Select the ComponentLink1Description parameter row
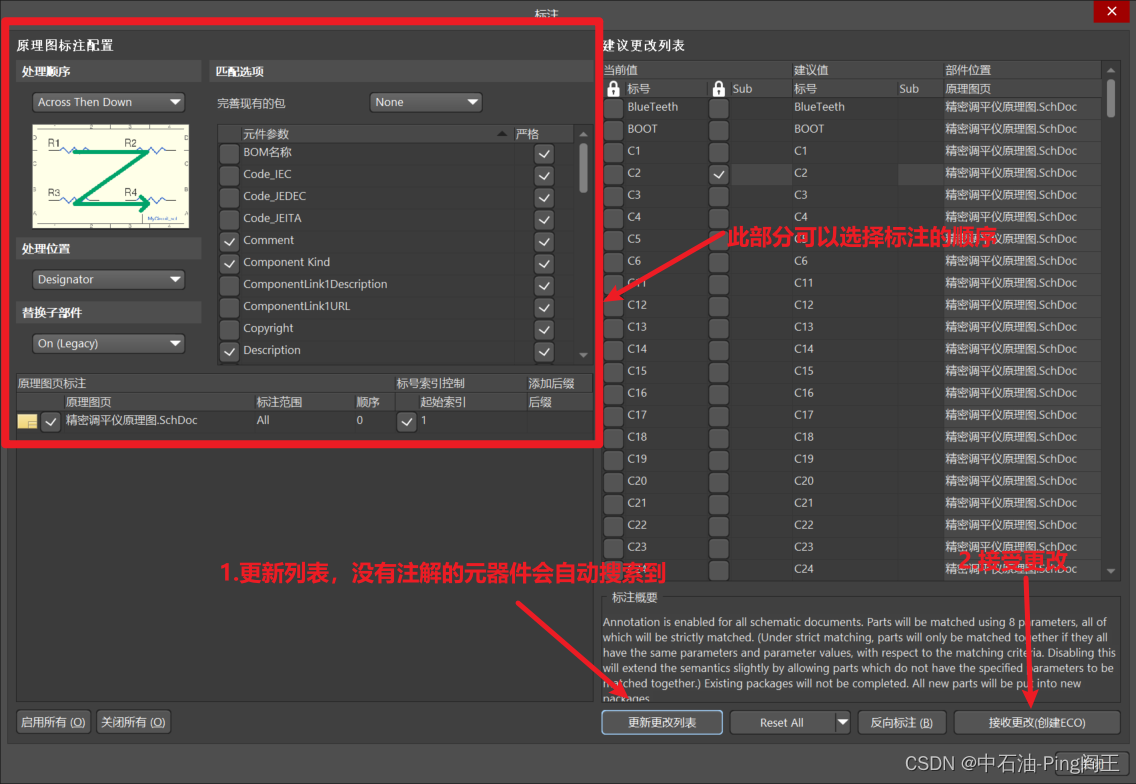This screenshot has height=784, width=1136. point(377,284)
